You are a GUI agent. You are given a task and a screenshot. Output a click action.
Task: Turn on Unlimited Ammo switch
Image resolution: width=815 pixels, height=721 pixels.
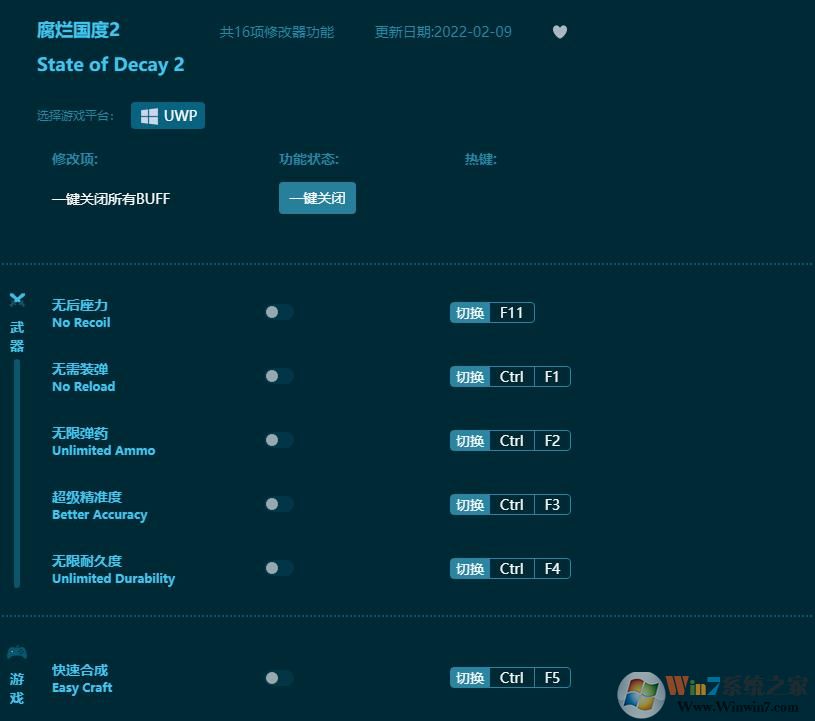pyautogui.click(x=280, y=440)
